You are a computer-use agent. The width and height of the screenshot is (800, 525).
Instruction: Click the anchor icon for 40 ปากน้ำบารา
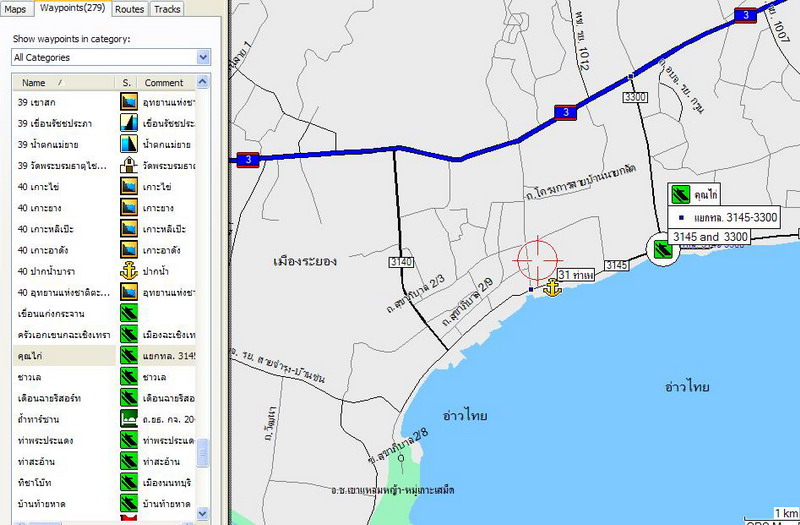click(x=129, y=271)
